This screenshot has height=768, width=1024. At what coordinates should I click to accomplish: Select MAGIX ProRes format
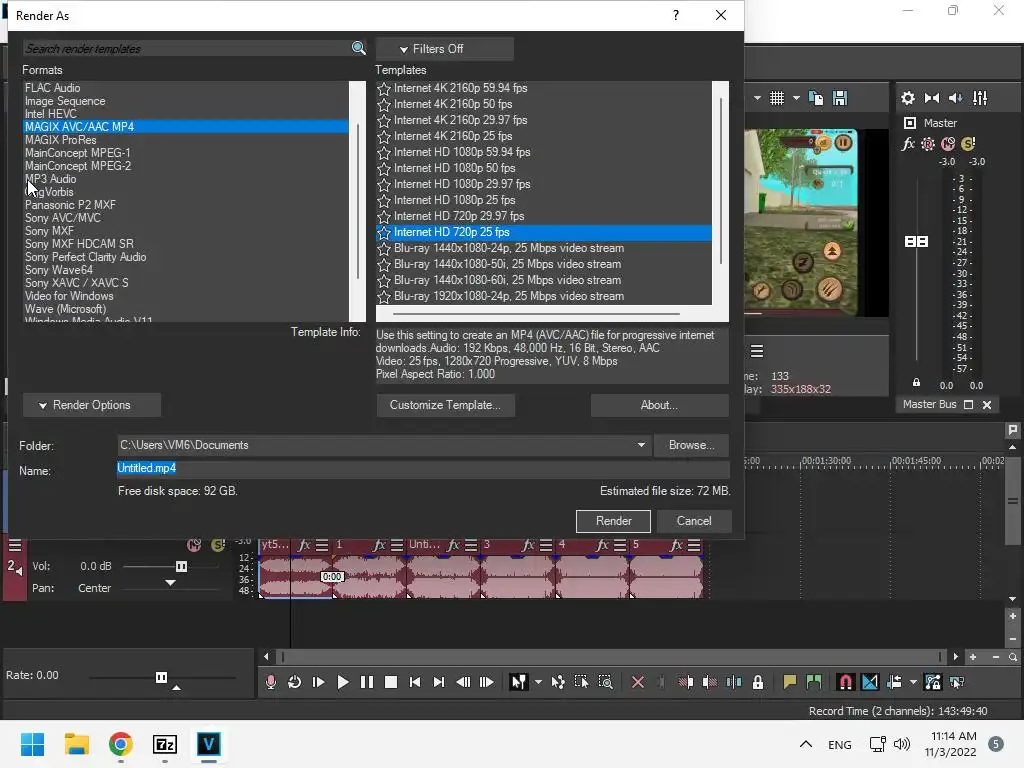point(61,140)
